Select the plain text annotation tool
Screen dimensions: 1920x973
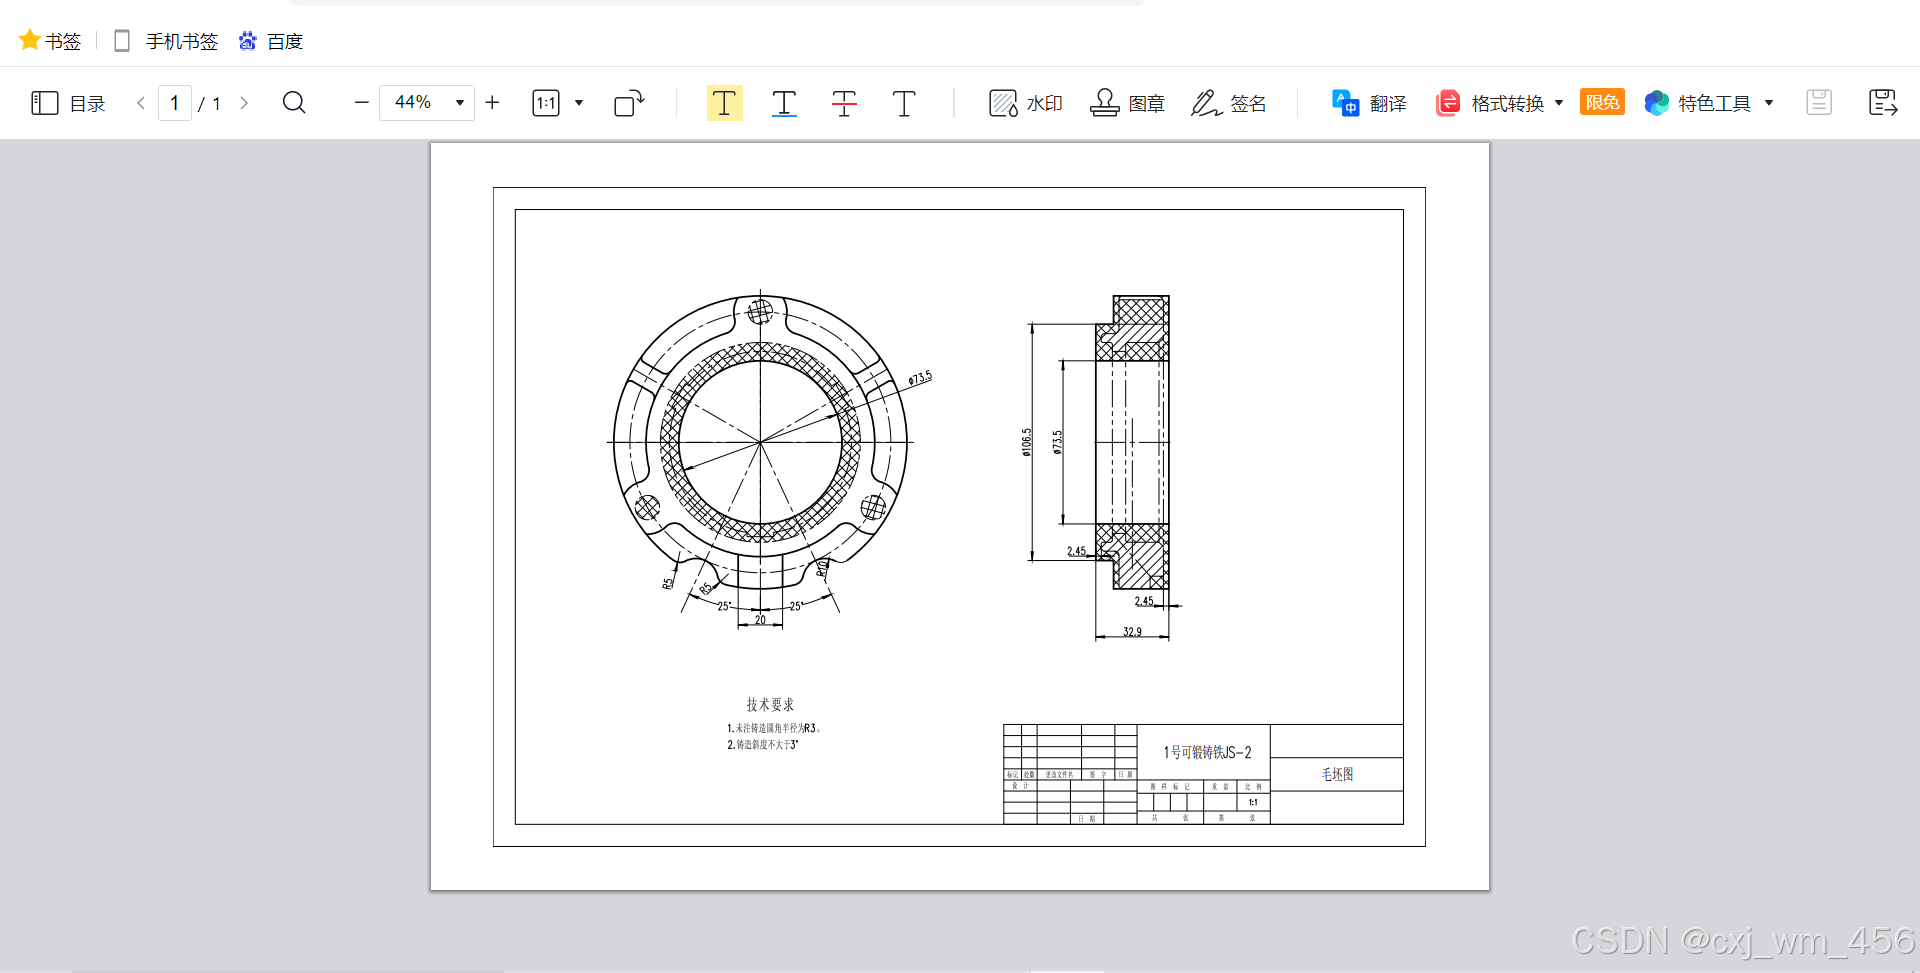(x=904, y=103)
